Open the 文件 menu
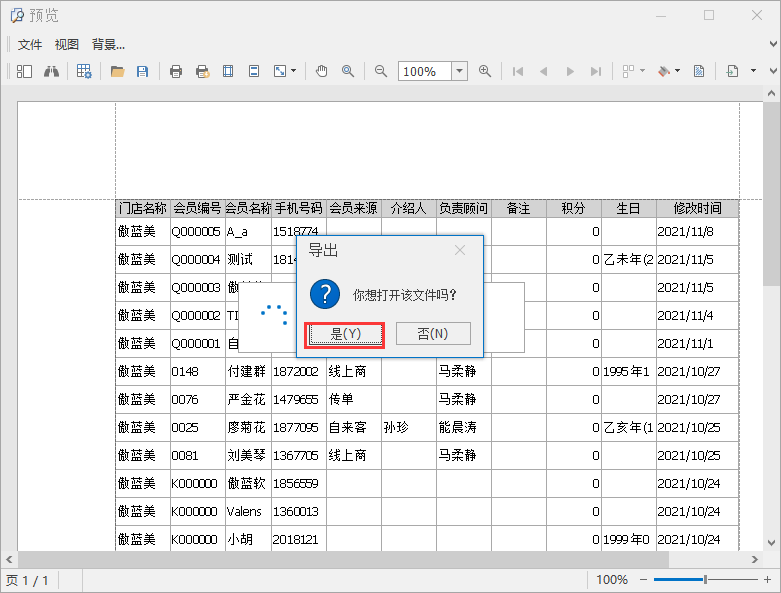This screenshot has height=593, width=781. pos(30,45)
